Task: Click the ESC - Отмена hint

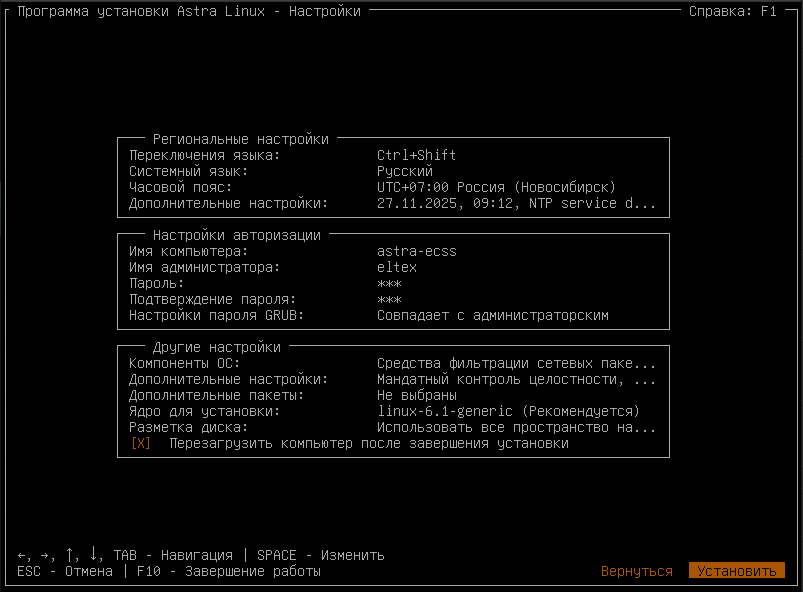Action: tap(65, 571)
